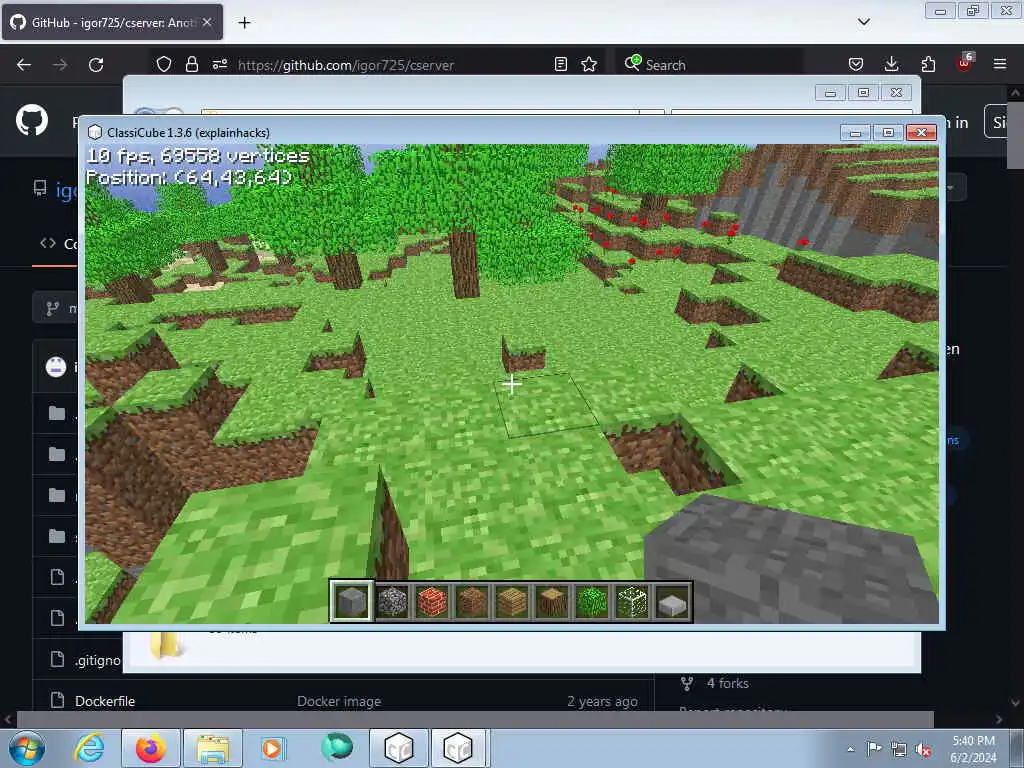Click the Firefox Search box
The image size is (1024, 768).
(x=709, y=65)
